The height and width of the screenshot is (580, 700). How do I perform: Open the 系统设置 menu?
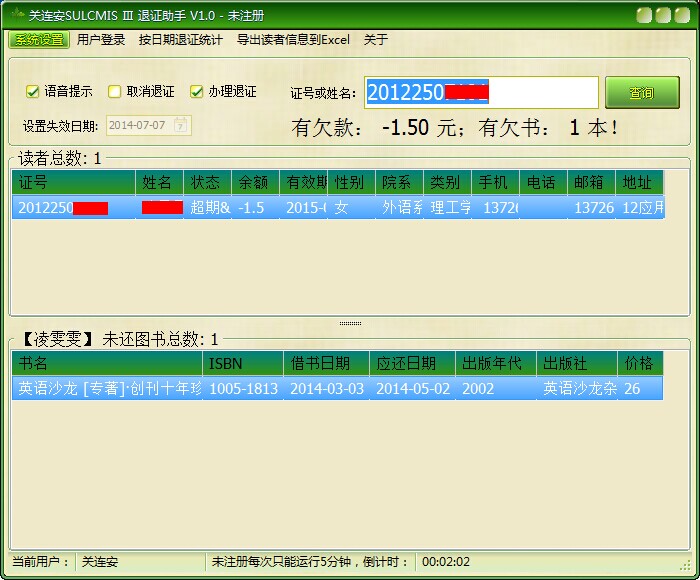tap(39, 40)
